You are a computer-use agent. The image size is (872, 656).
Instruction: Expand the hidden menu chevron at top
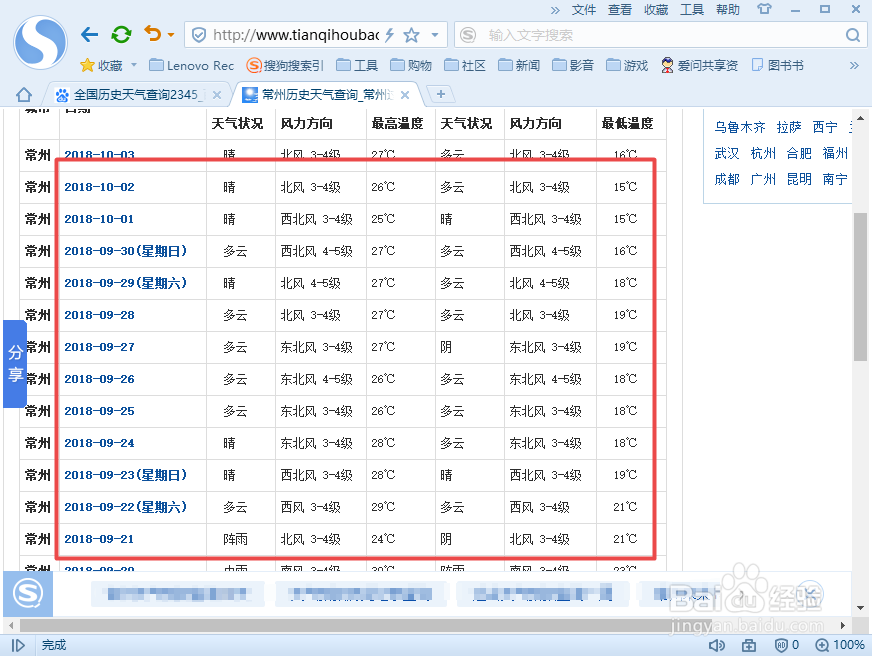coord(555,10)
